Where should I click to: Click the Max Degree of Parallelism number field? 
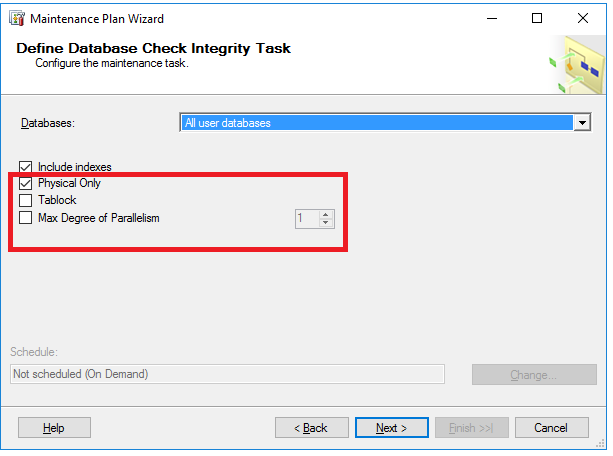pyautogui.click(x=306, y=218)
